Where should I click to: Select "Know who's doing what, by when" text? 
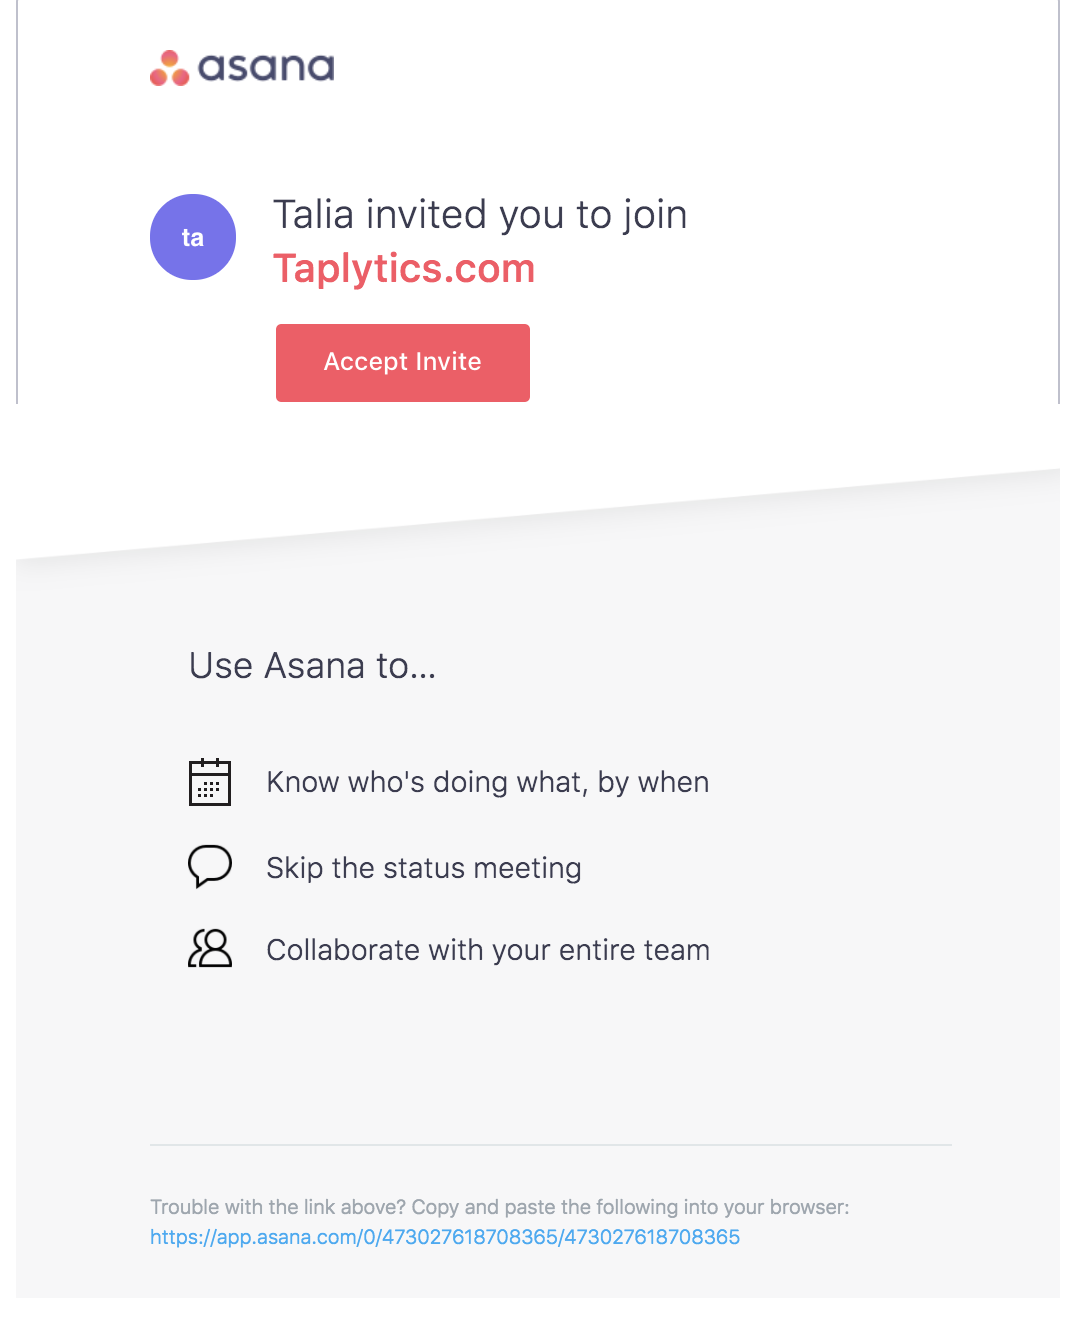point(488,782)
